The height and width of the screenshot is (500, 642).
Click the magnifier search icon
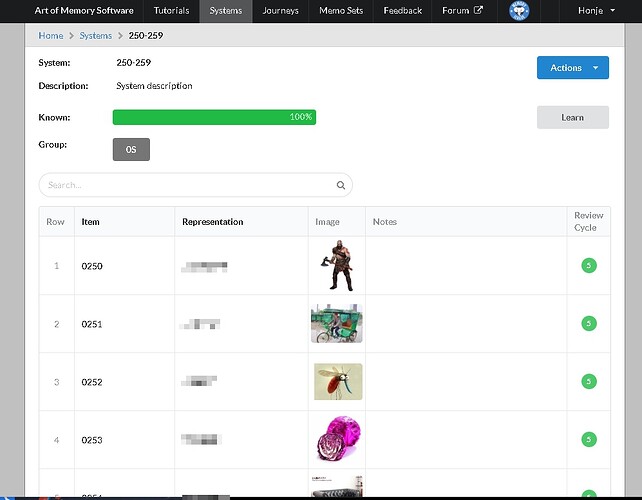[341, 185]
